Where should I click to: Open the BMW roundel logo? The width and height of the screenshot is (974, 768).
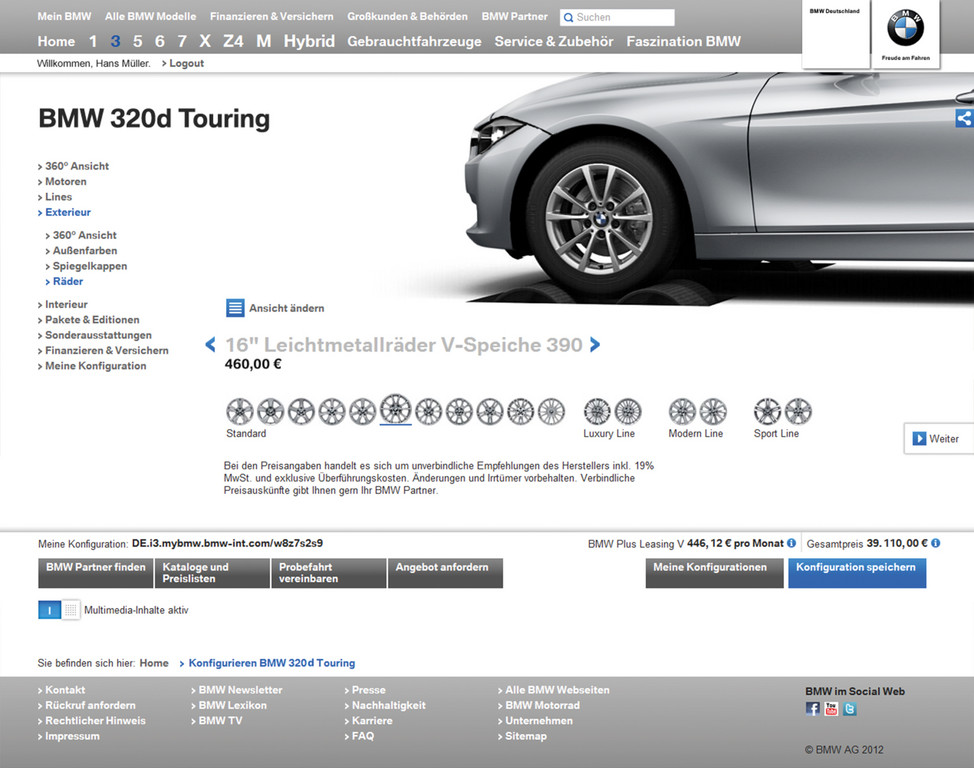[905, 28]
